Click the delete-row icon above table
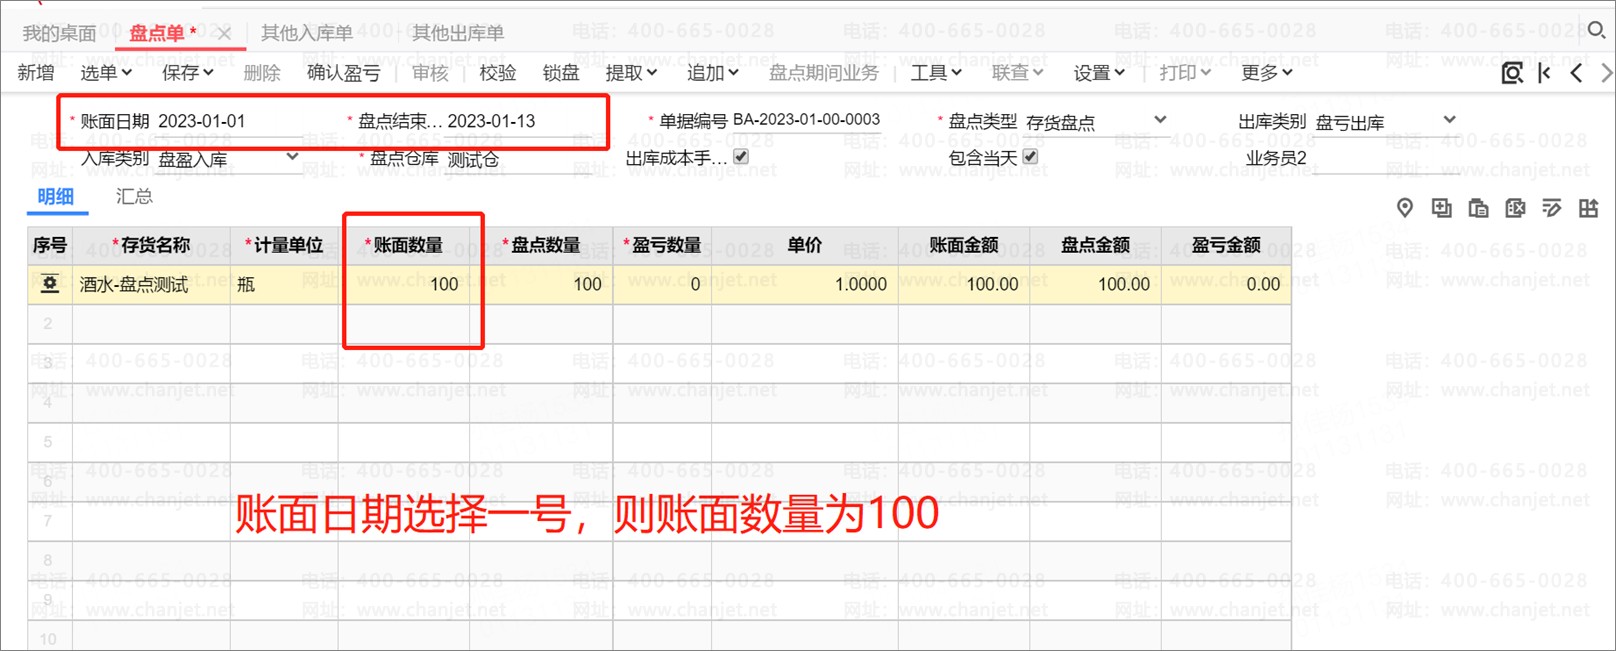 point(1515,208)
